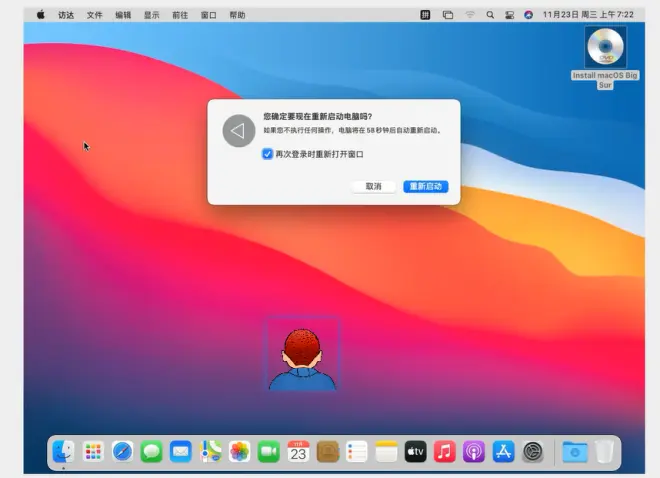Screen dimensions: 660x478
Task: Open System Preferences in the Dock
Action: (x=533, y=452)
